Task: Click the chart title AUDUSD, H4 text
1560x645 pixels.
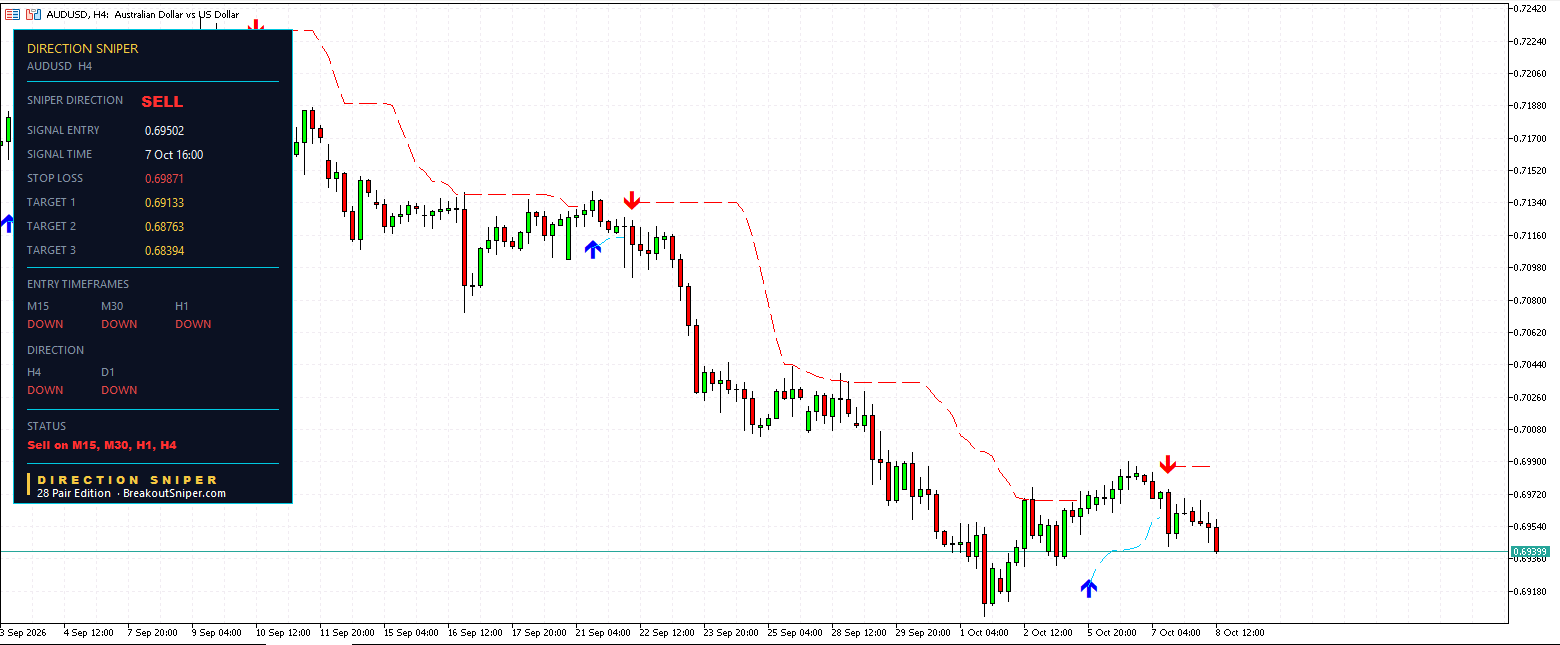Action: coord(79,15)
